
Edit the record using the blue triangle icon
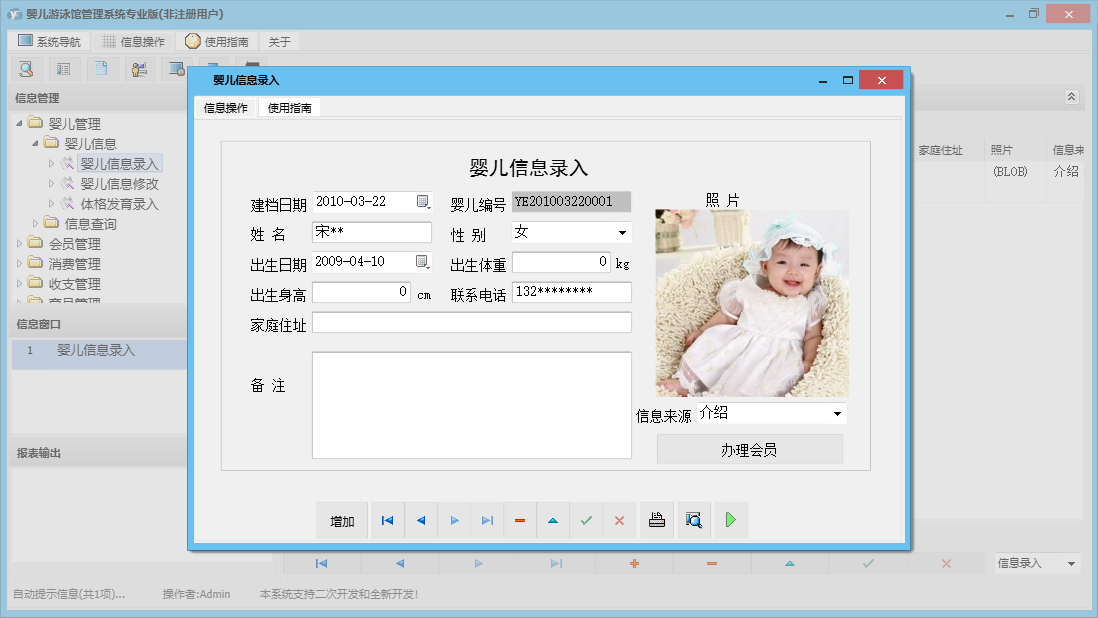coord(552,520)
